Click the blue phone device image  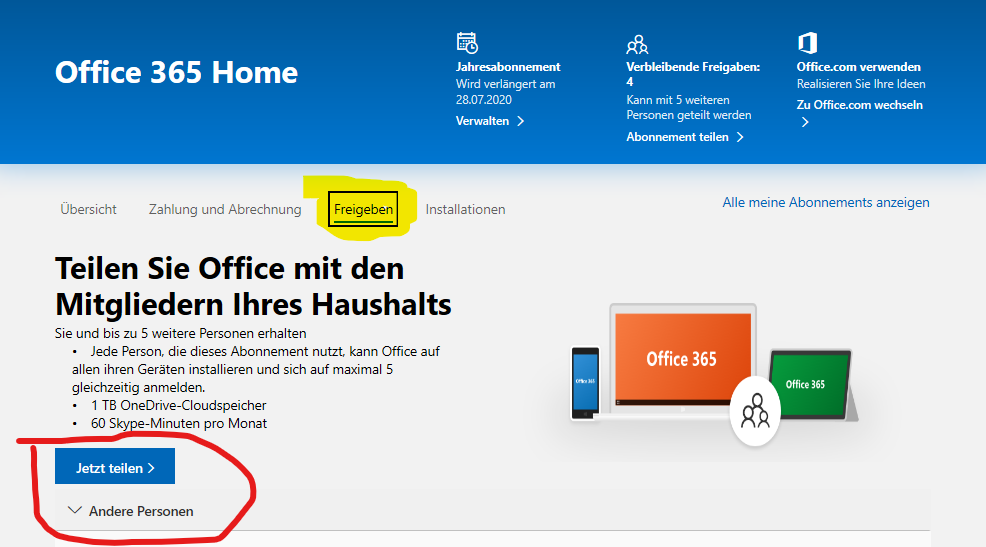click(x=585, y=383)
